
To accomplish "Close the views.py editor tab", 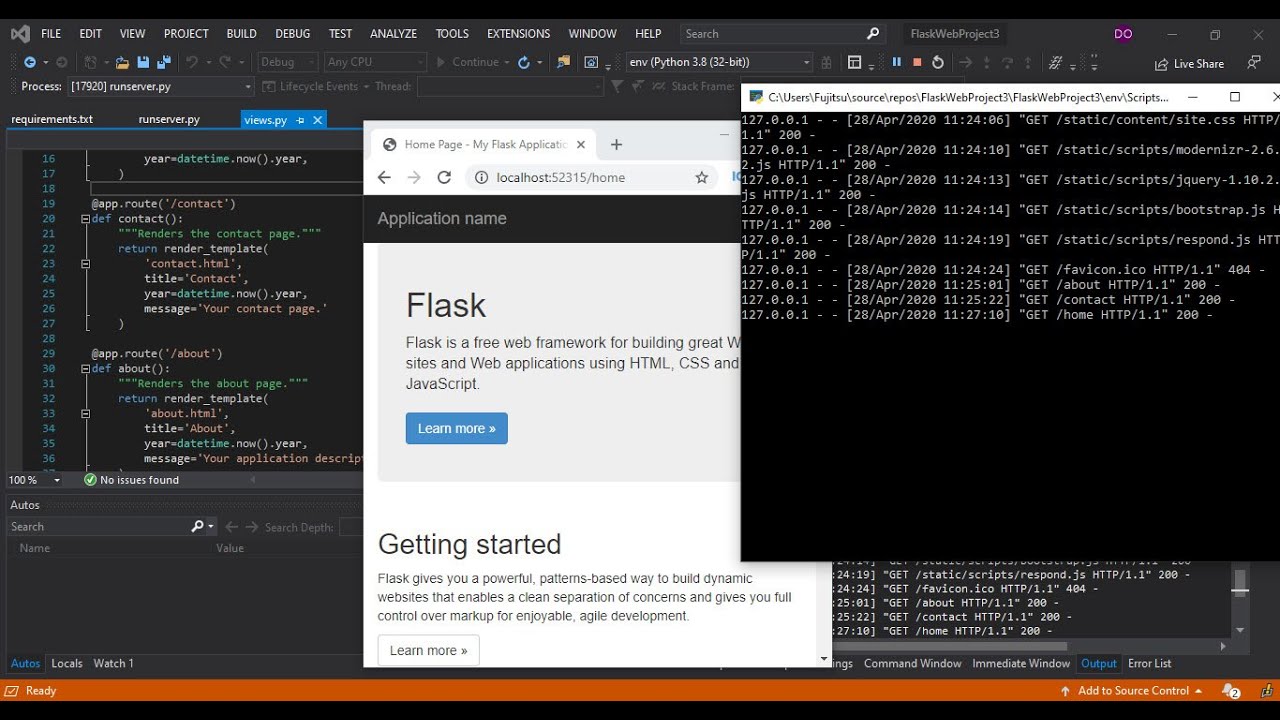I will click(318, 120).
